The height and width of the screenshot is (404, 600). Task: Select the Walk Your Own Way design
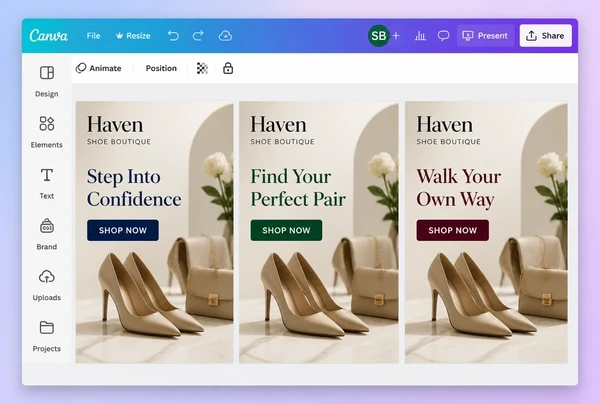click(x=486, y=232)
